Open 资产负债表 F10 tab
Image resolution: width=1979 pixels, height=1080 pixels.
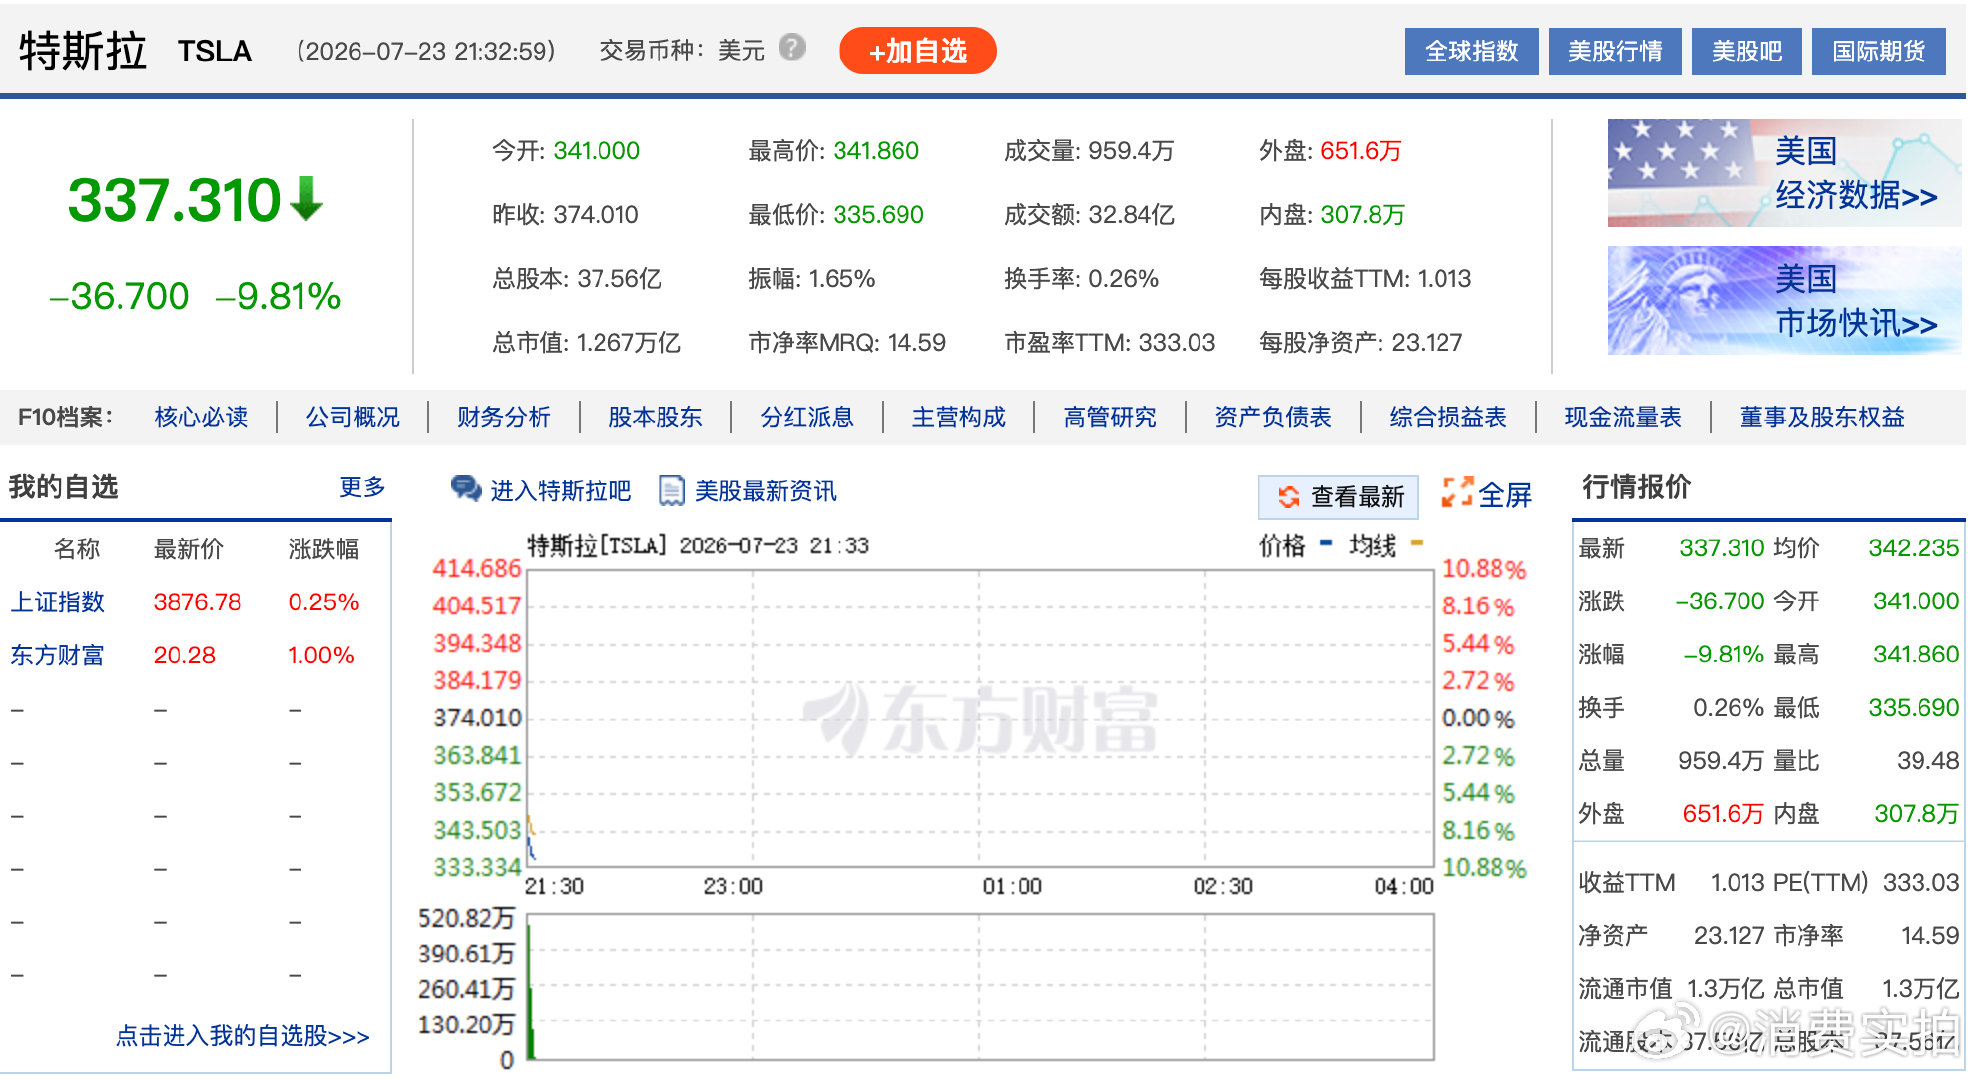coord(1272,417)
